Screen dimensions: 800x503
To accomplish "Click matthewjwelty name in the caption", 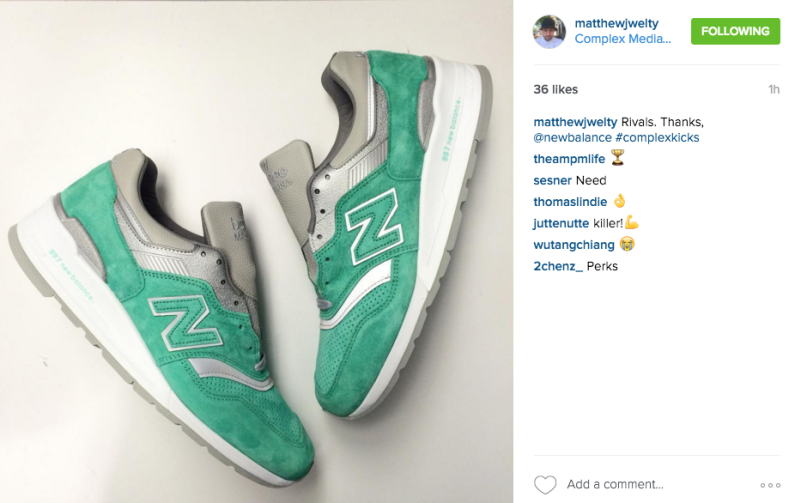I will click(x=575, y=122).
